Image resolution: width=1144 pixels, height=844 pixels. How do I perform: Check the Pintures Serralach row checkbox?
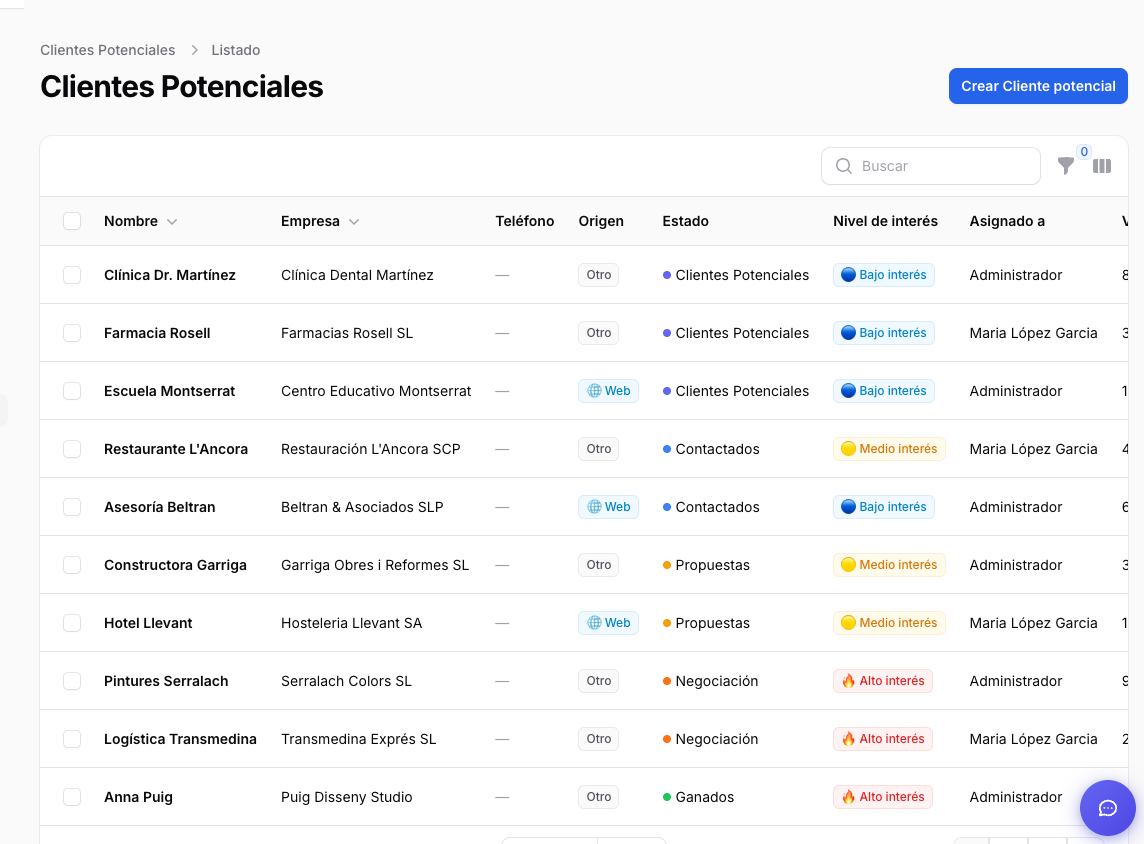pyautogui.click(x=72, y=681)
